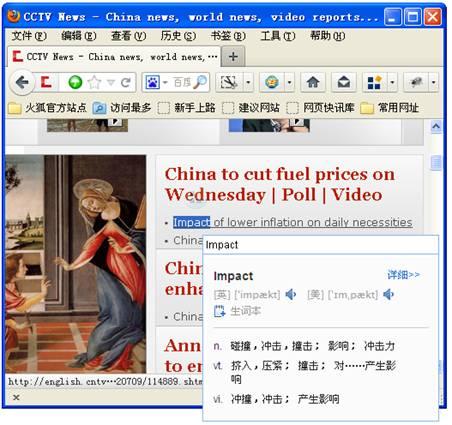
Task: Open the 'China to cut fuel prices' headline
Action: [x=280, y=184]
